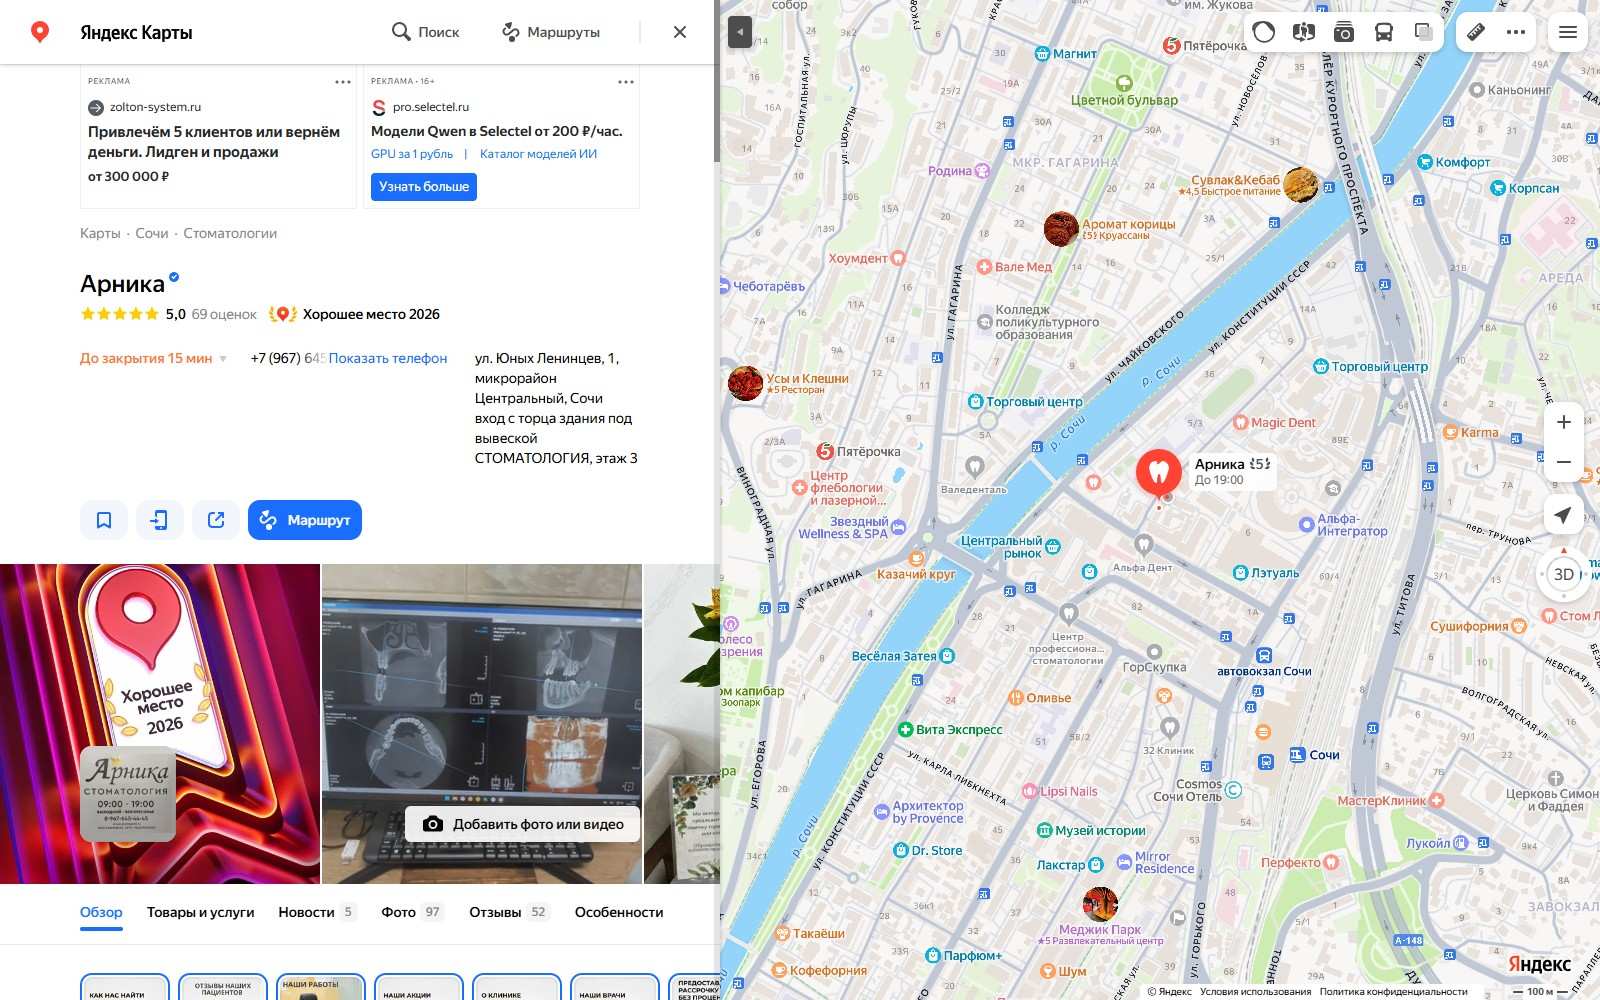Select the ruler measurement tool

click(1476, 32)
